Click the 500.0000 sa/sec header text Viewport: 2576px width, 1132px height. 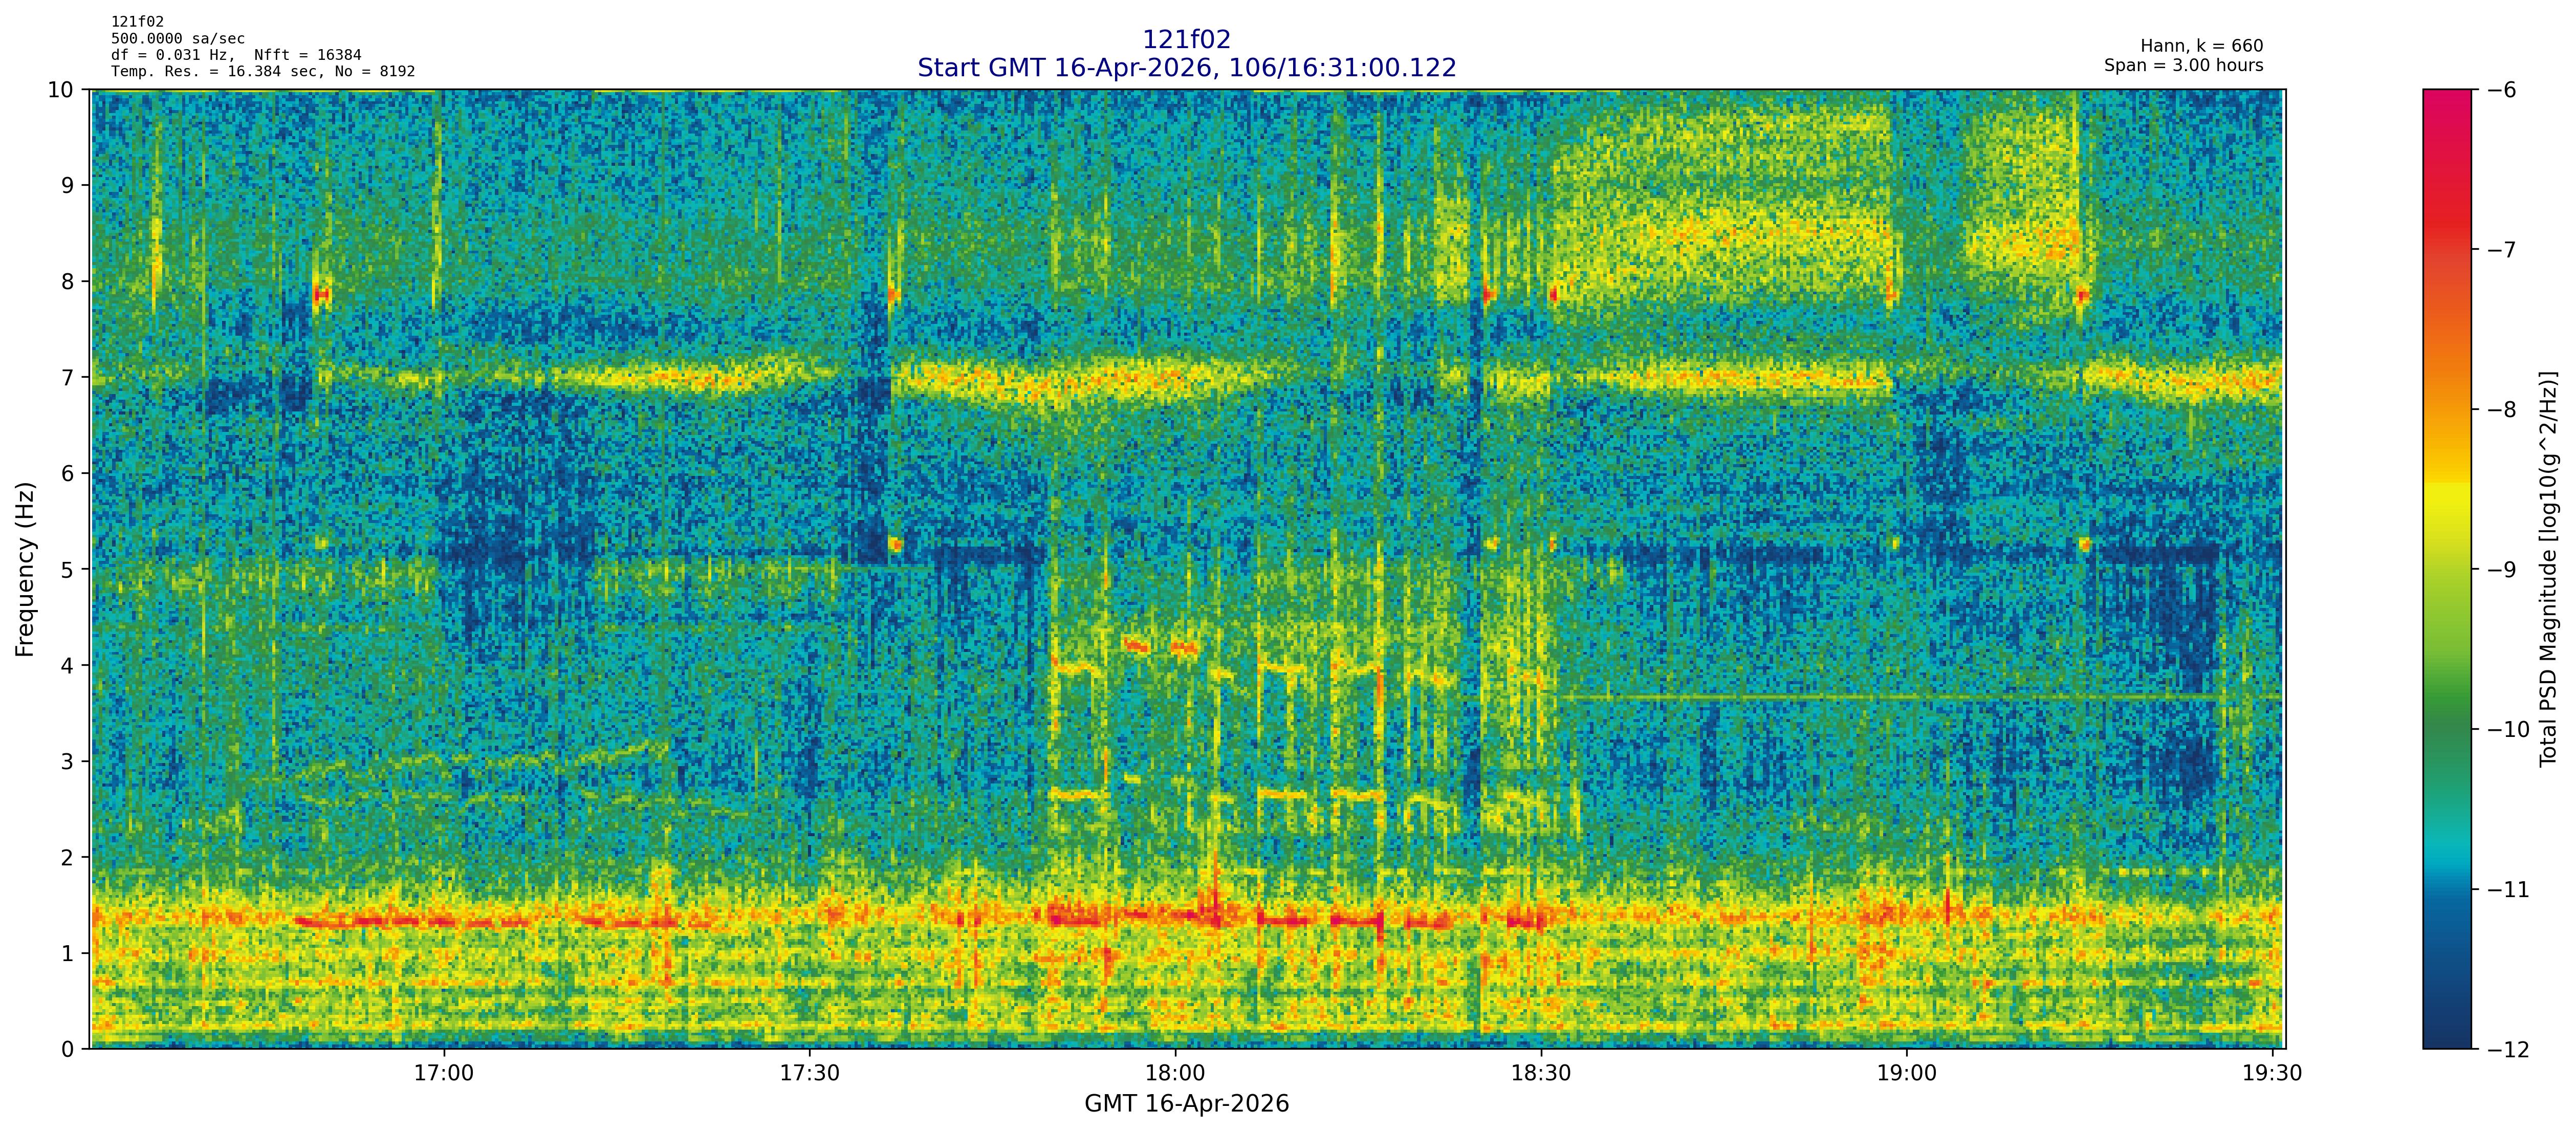178,38
